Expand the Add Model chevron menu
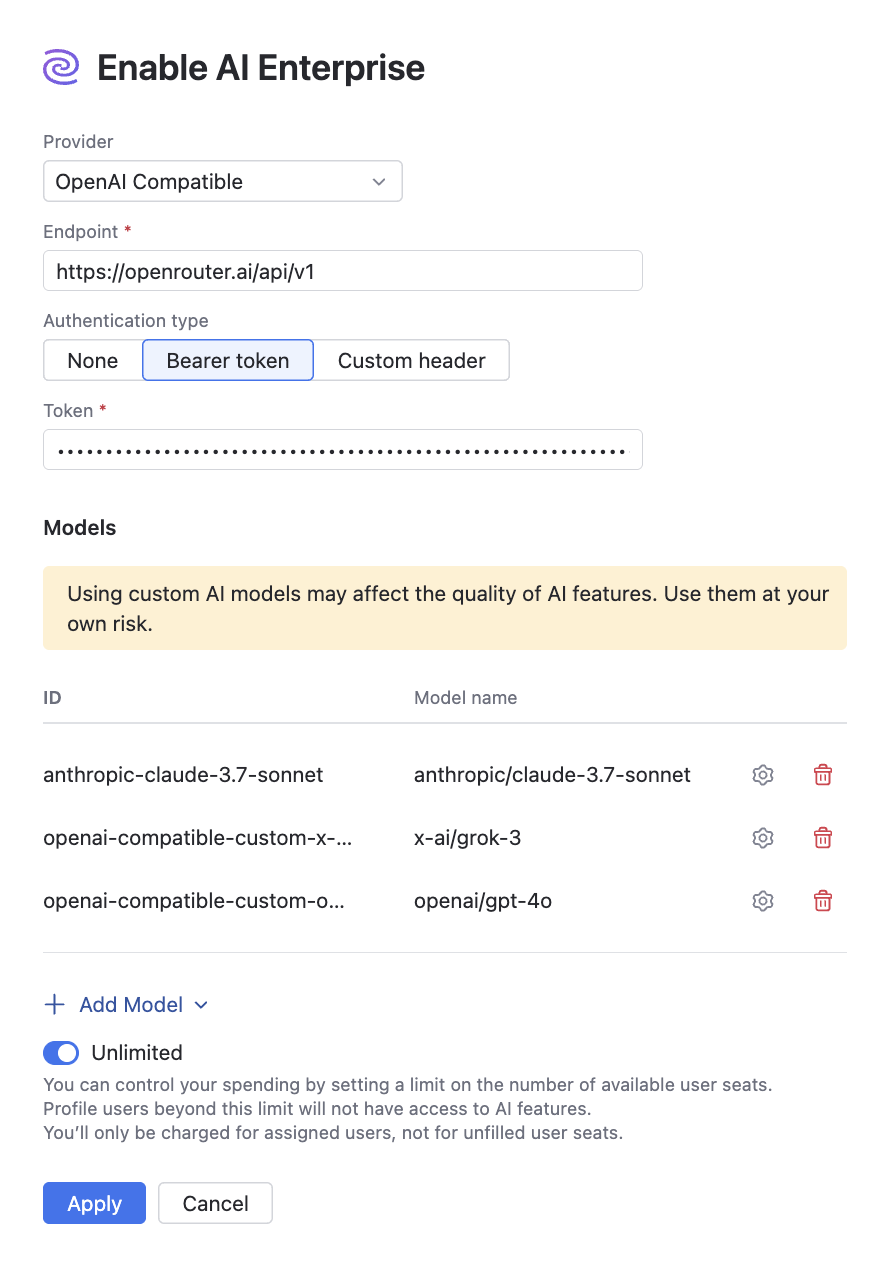Image resolution: width=892 pixels, height=1270 pixels. 201,1004
